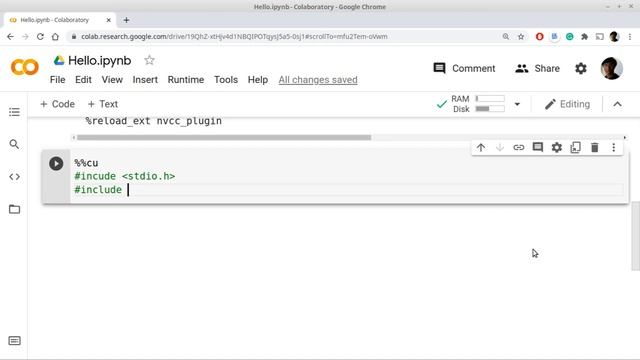Open the Tools menu
The width and height of the screenshot is (640, 360).
tap(226, 80)
